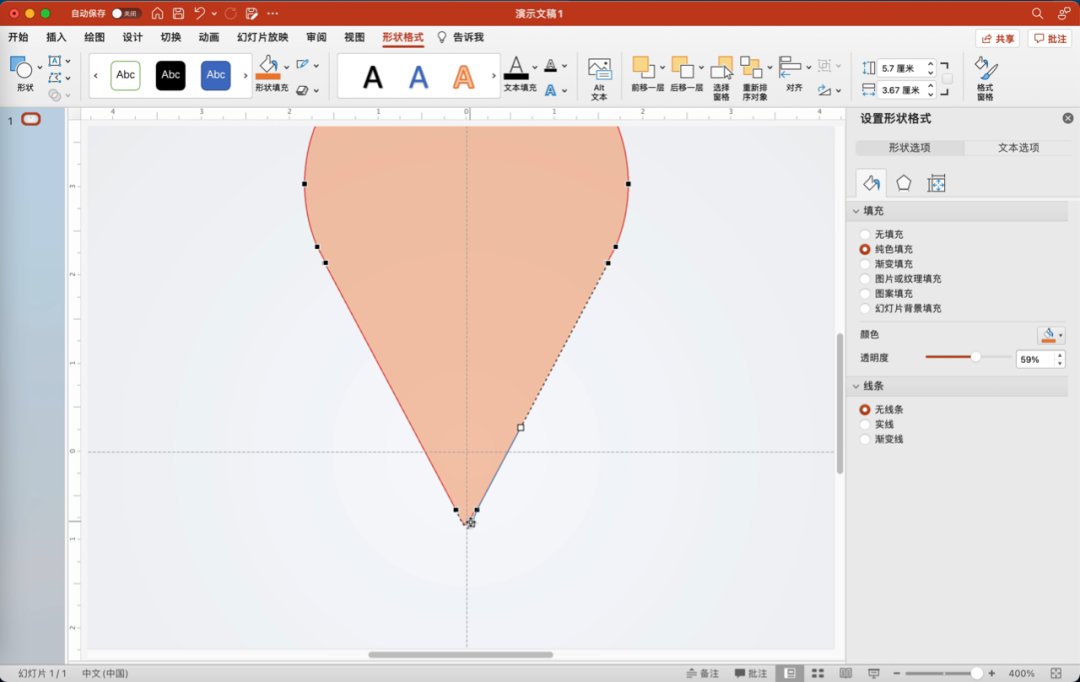Image resolution: width=1080 pixels, height=682 pixels.
Task: Apply the blue Abc shape style
Action: tap(216, 75)
